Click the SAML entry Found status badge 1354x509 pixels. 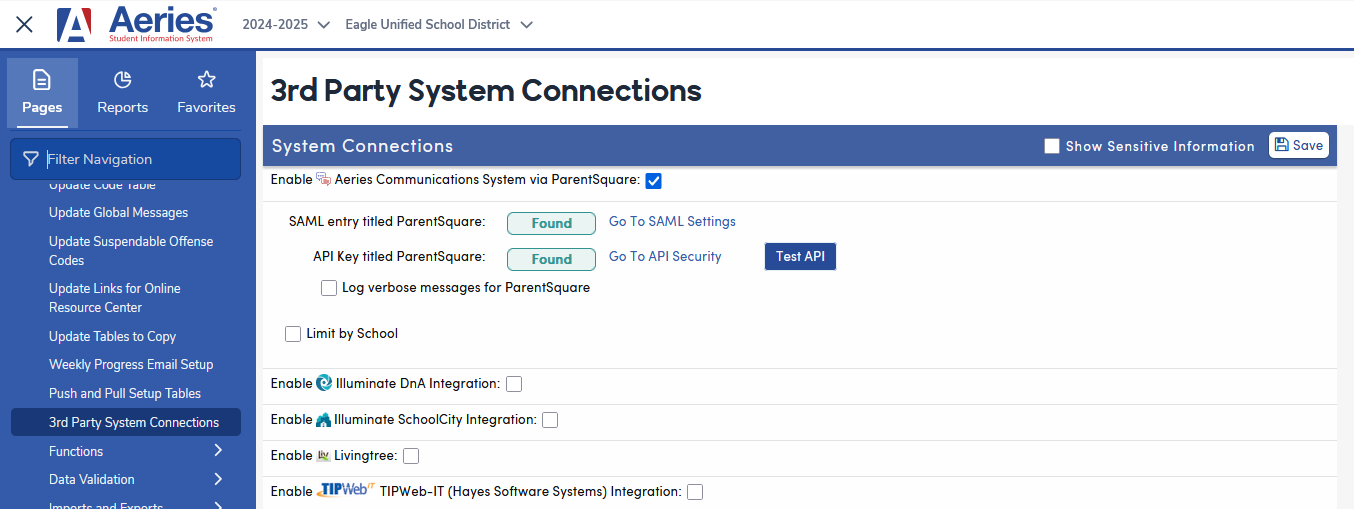pos(551,223)
